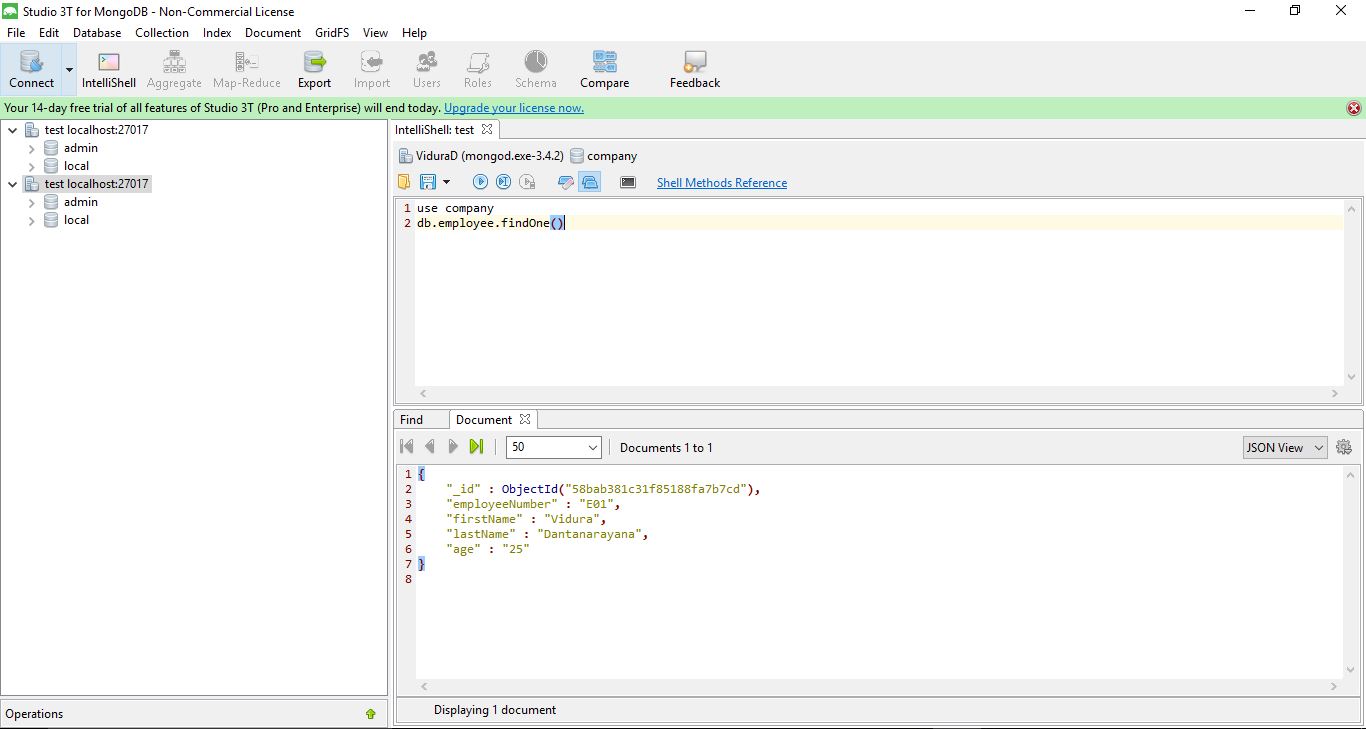
Task: Open the View menu
Action: (376, 33)
